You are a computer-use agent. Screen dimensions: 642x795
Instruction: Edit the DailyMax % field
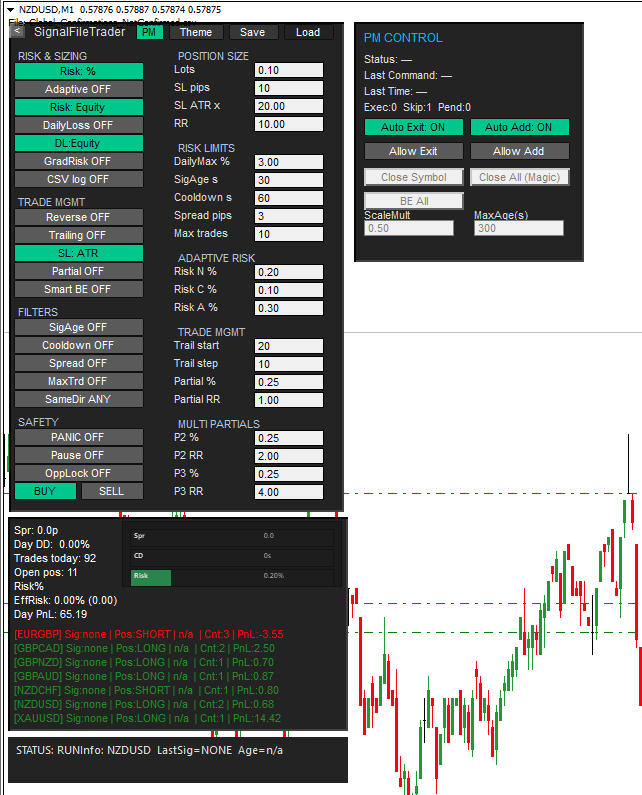pos(289,162)
